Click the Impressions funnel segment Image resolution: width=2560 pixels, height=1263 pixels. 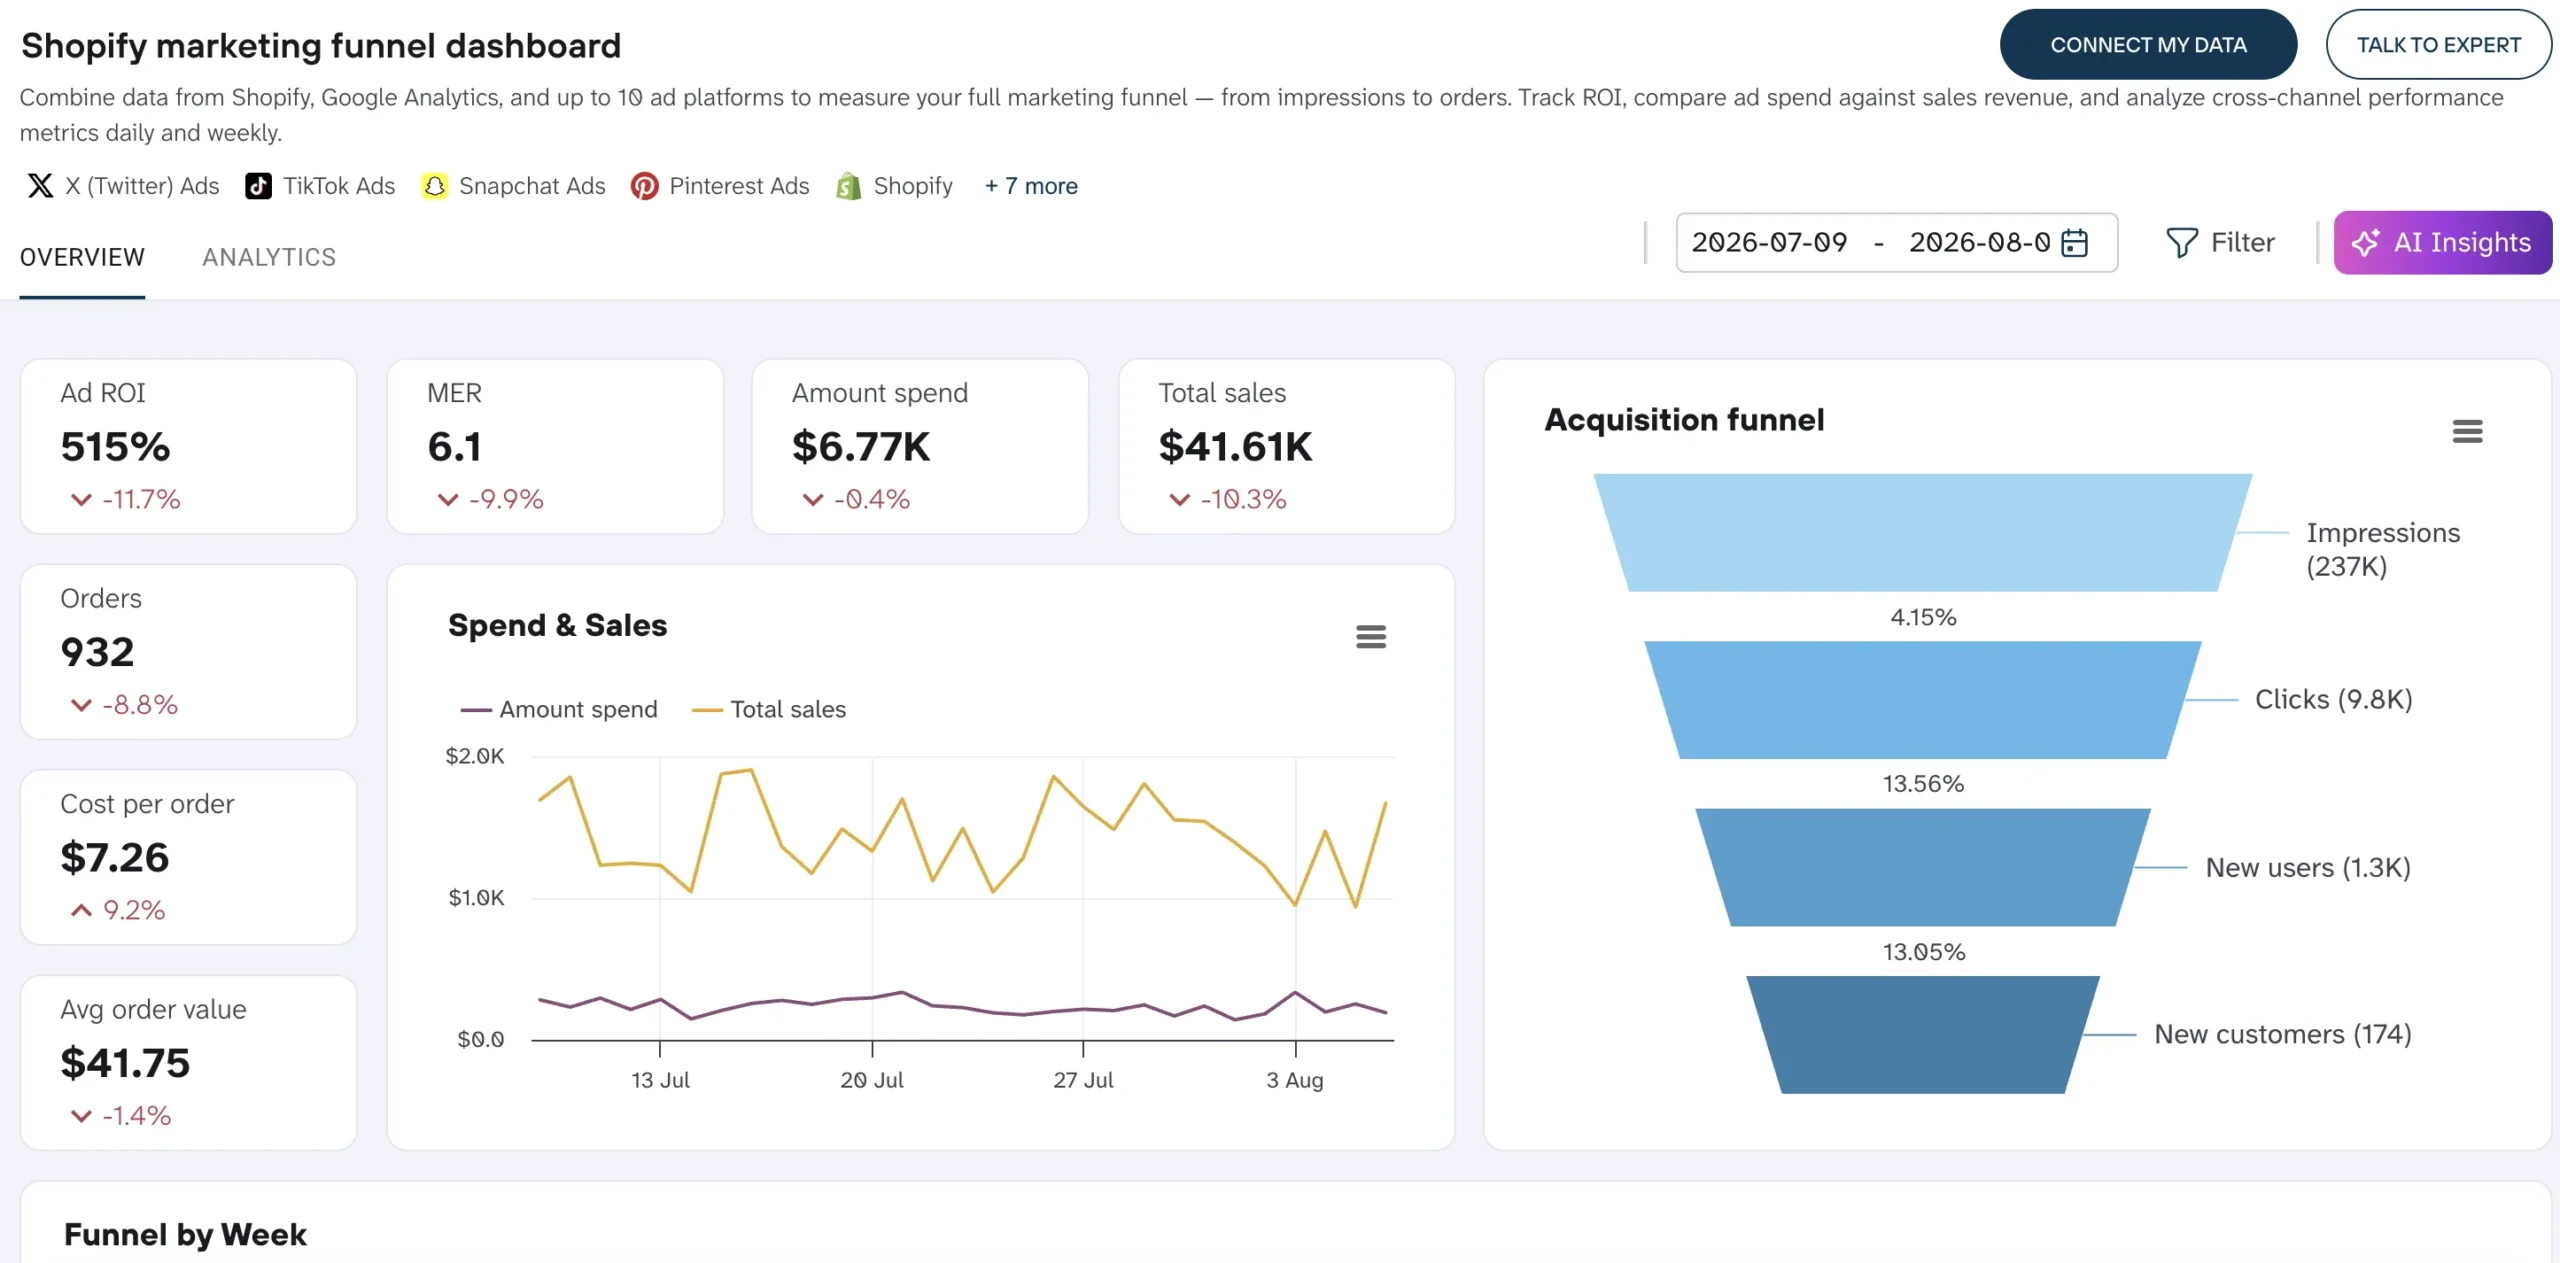pyautogui.click(x=1923, y=533)
